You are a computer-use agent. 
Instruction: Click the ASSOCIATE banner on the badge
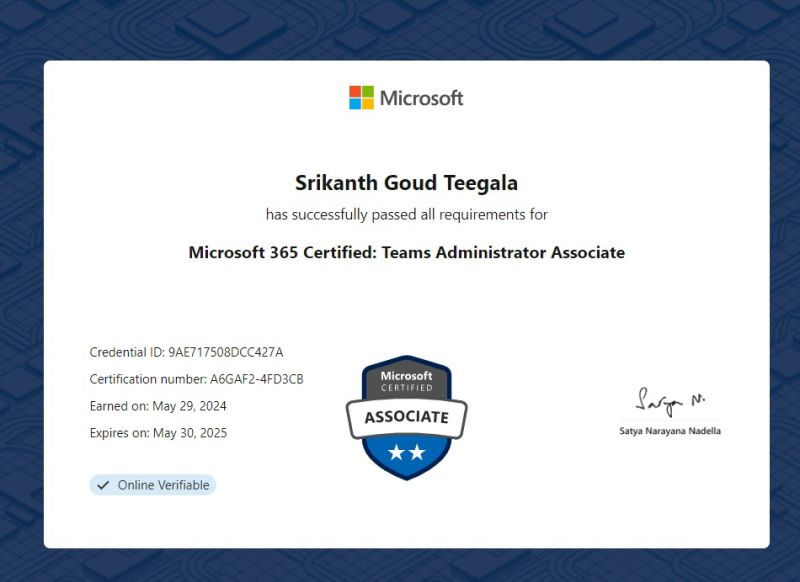[407, 417]
